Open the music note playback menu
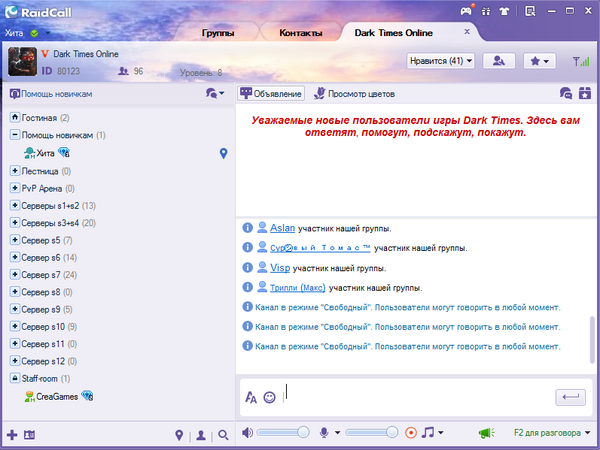This screenshot has width=600, height=450. coord(432,432)
